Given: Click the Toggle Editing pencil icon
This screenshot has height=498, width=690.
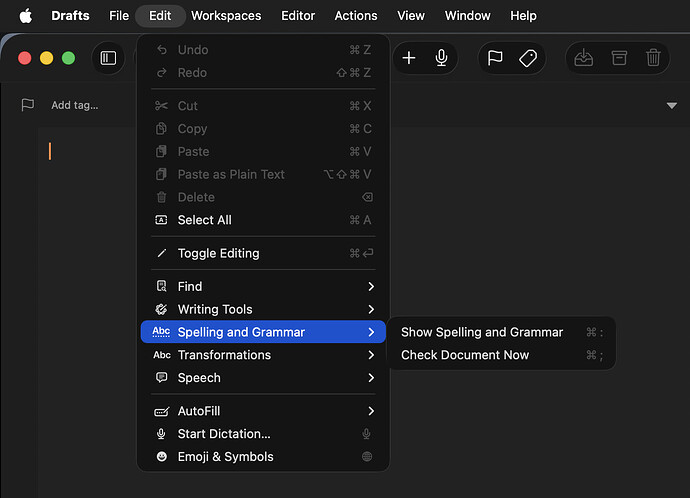Looking at the screenshot, I should coord(161,253).
